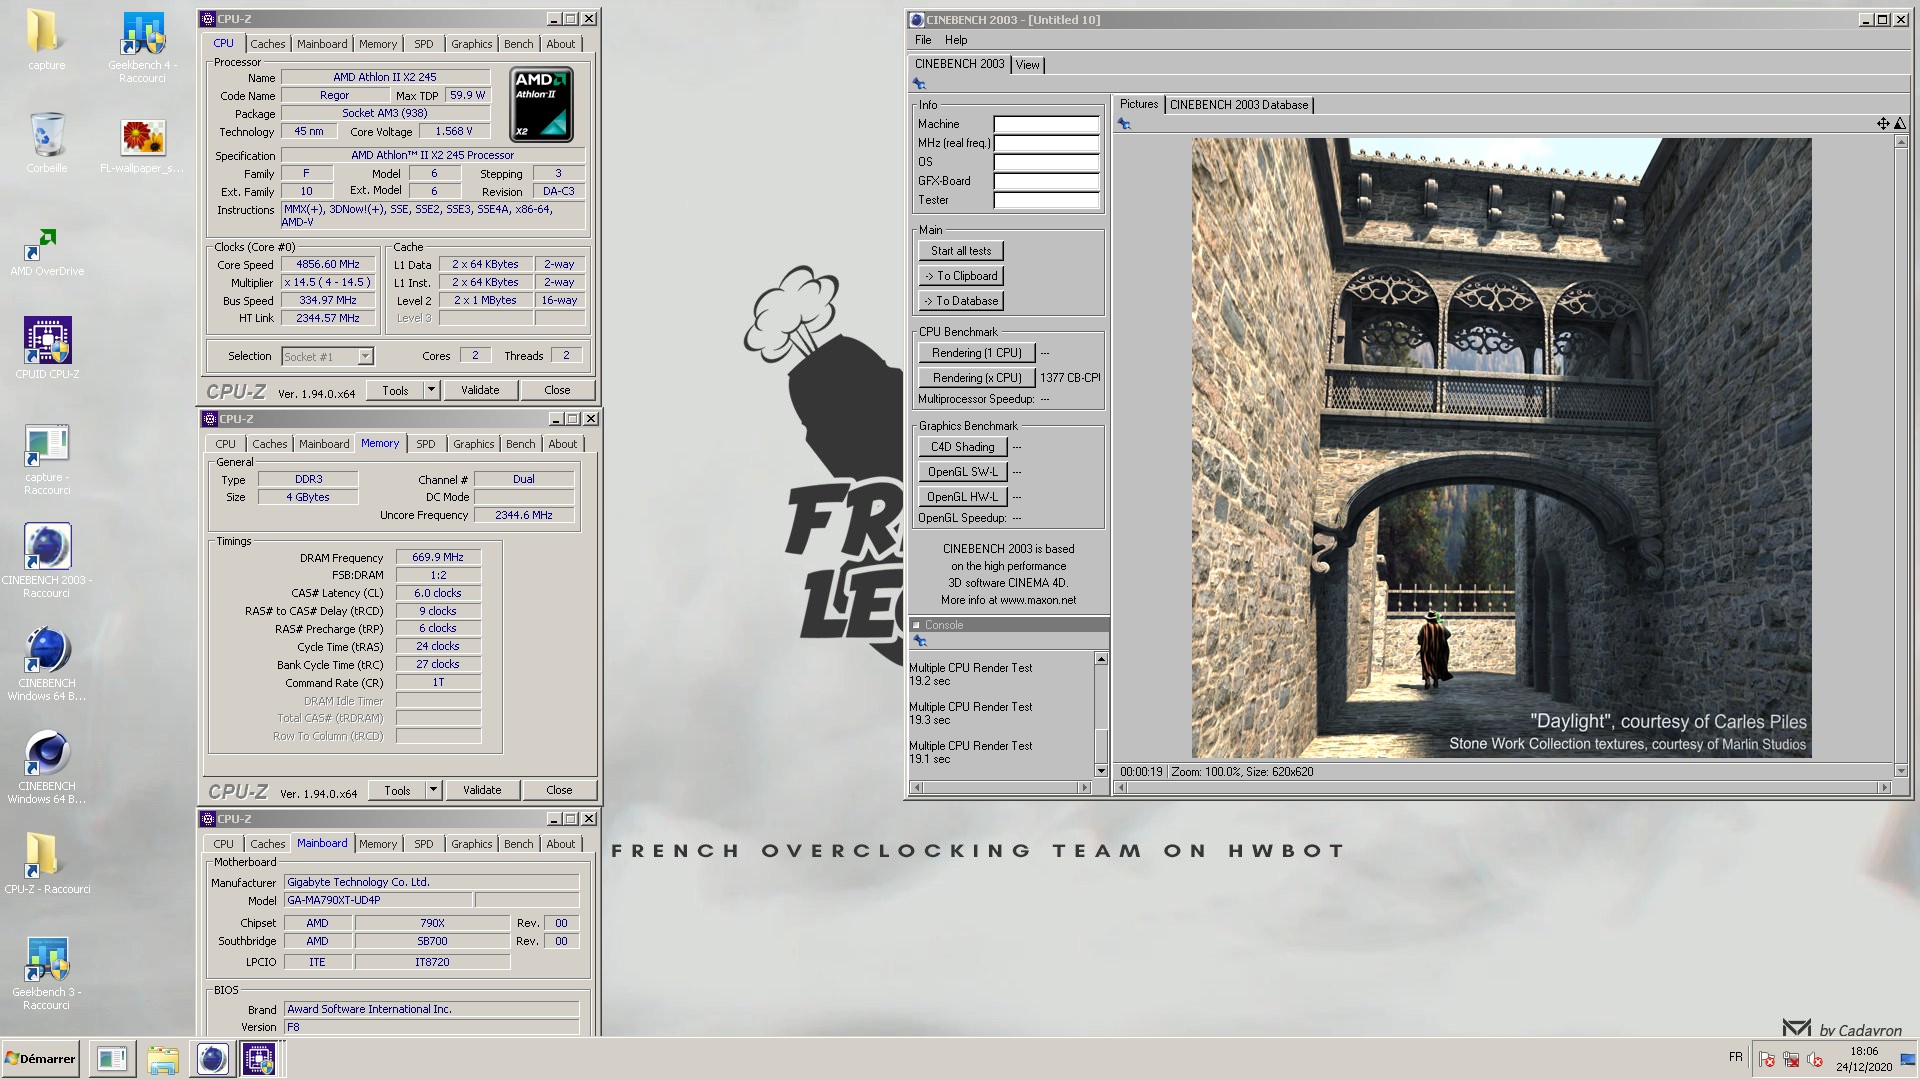Click the To Database button

click(x=960, y=301)
